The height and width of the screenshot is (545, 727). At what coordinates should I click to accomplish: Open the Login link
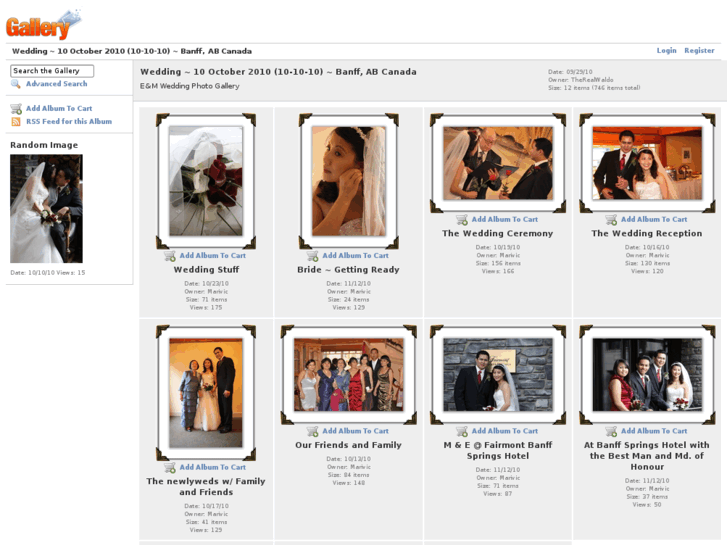[x=666, y=51]
